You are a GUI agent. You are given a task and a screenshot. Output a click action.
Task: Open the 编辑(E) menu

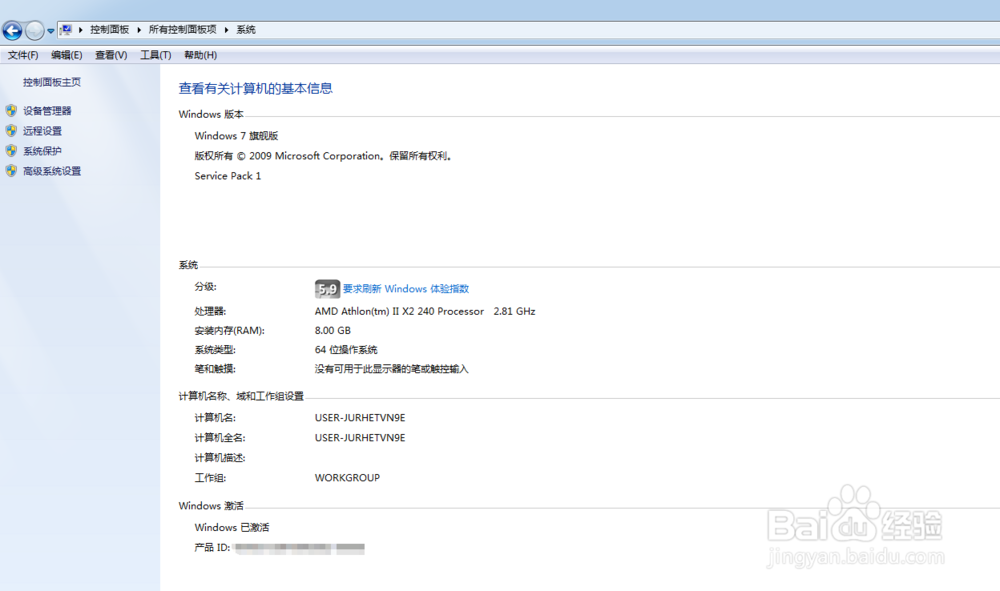tap(66, 55)
